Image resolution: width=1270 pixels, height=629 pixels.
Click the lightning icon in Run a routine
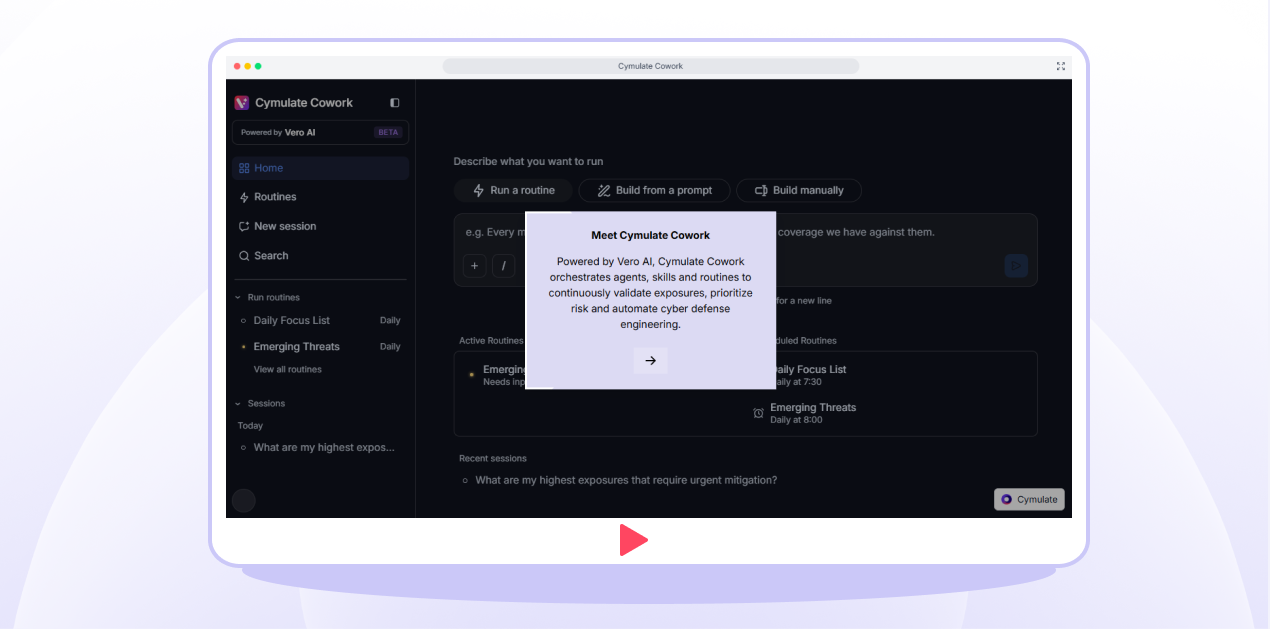point(478,190)
